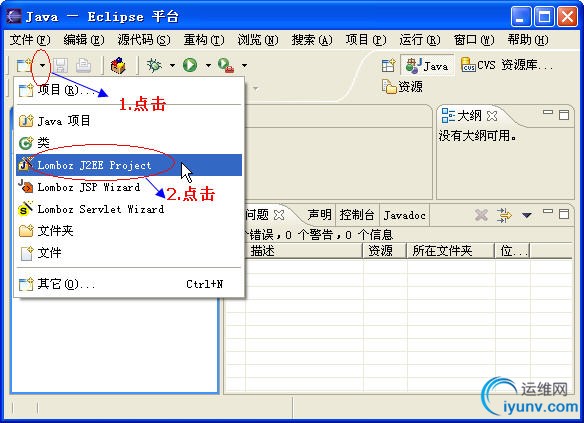Open the 项目(P) menu
Viewport: 584px width, 423px height.
366,39
